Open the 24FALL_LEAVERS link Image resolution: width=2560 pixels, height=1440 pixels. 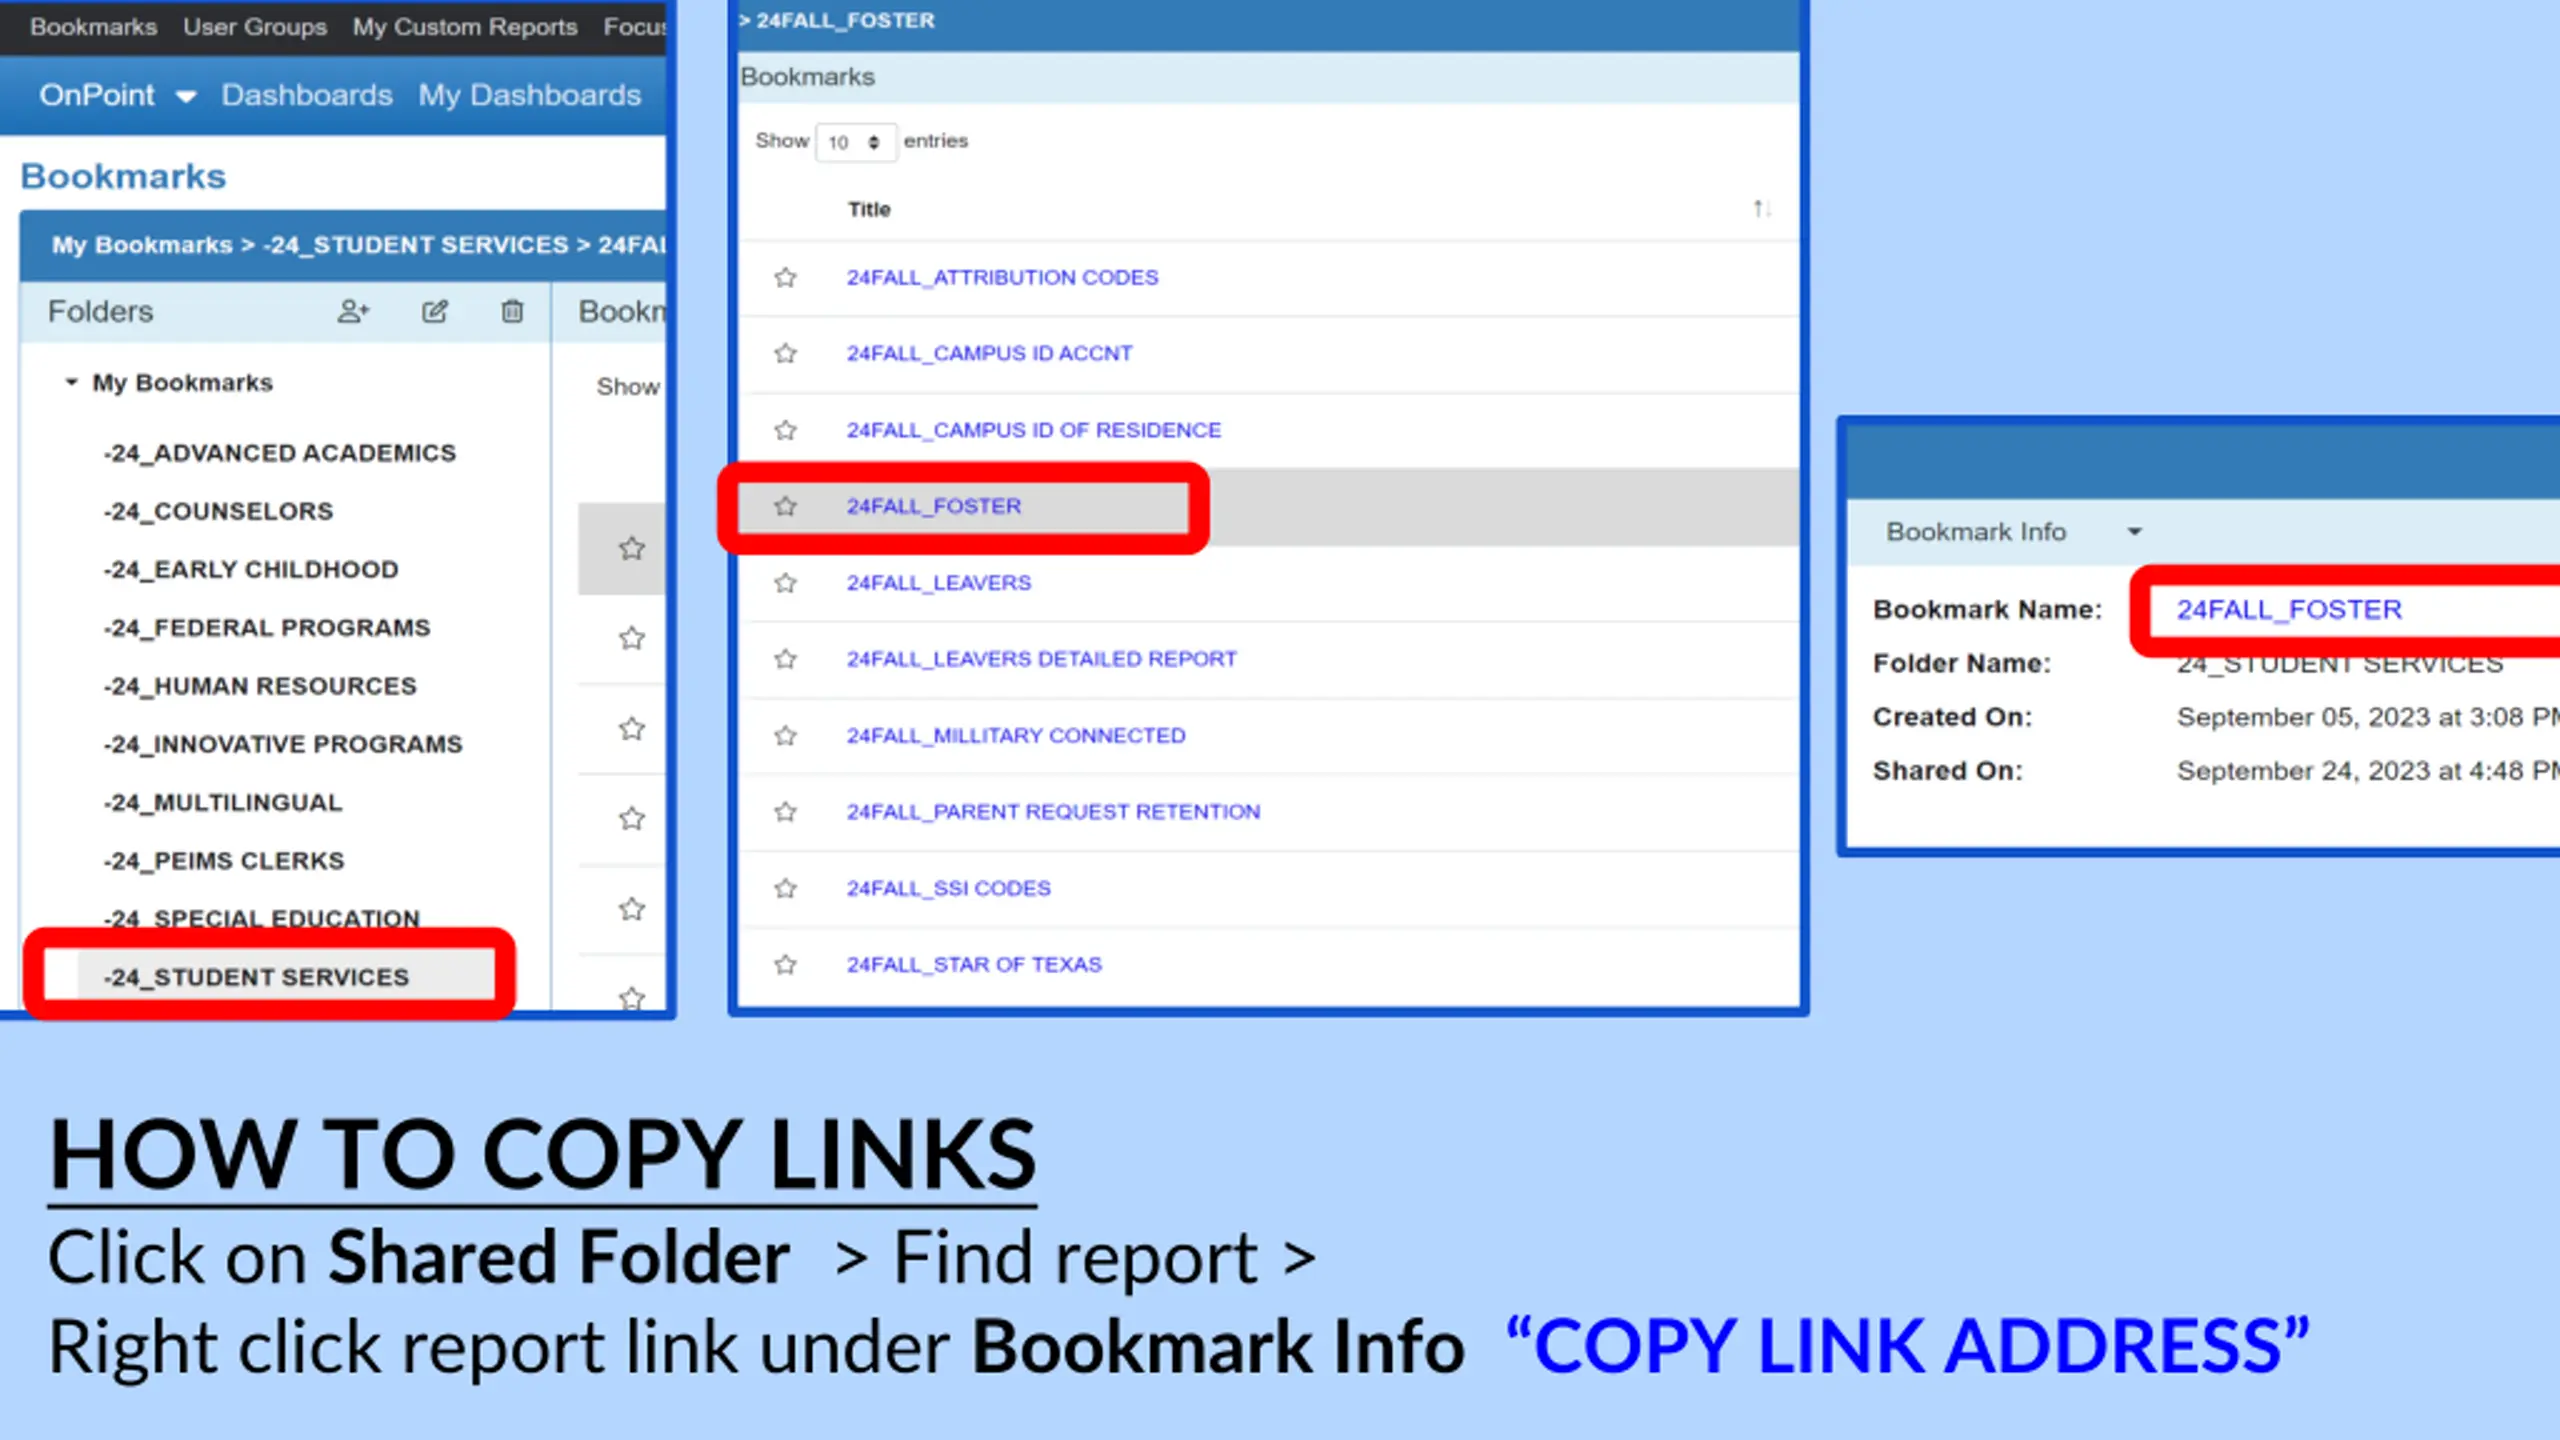coord(939,583)
